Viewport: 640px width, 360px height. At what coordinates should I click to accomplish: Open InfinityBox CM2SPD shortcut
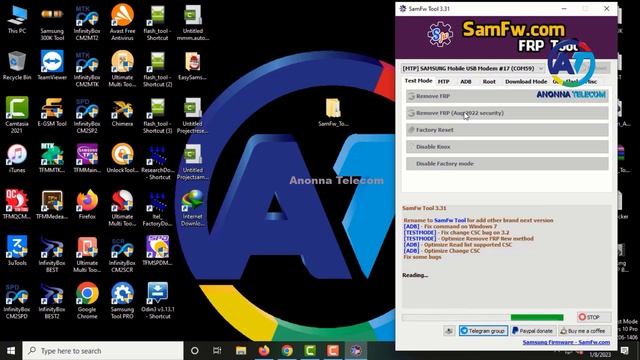17,301
